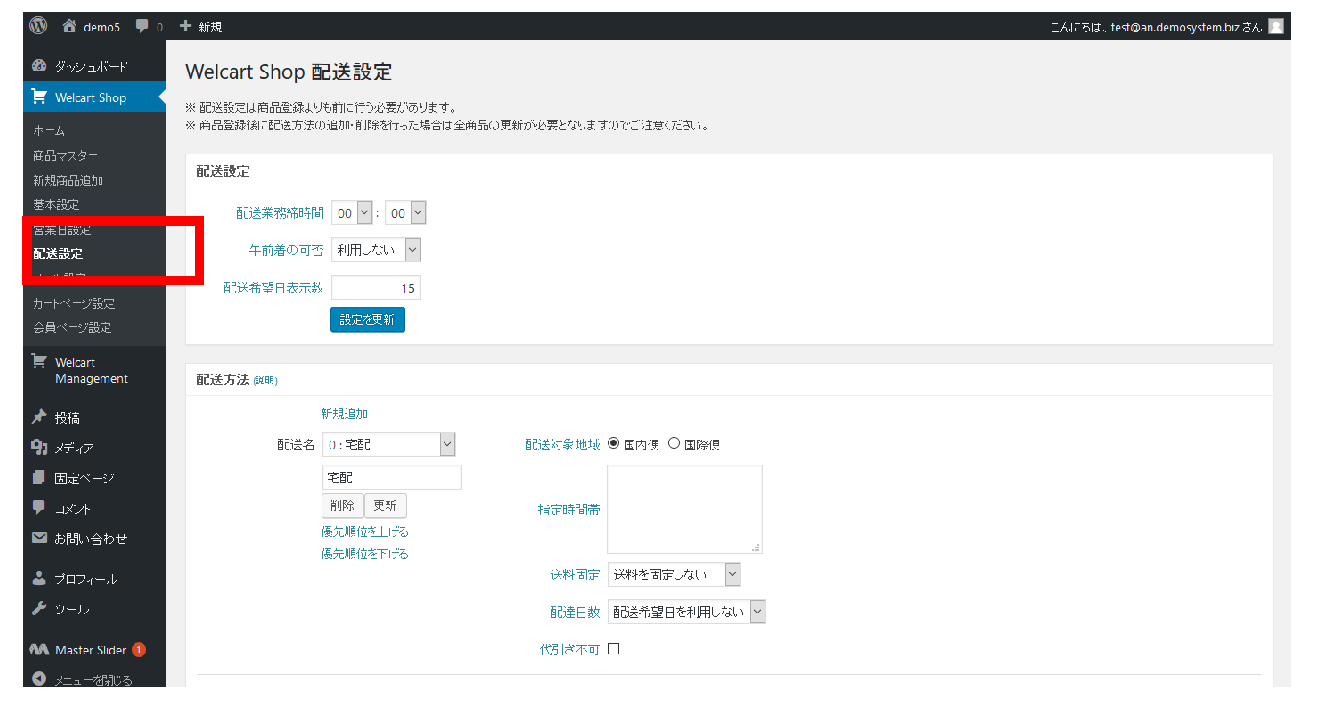Expand the 配達日数 dropdown
The height and width of the screenshot is (707, 1329).
[688, 611]
